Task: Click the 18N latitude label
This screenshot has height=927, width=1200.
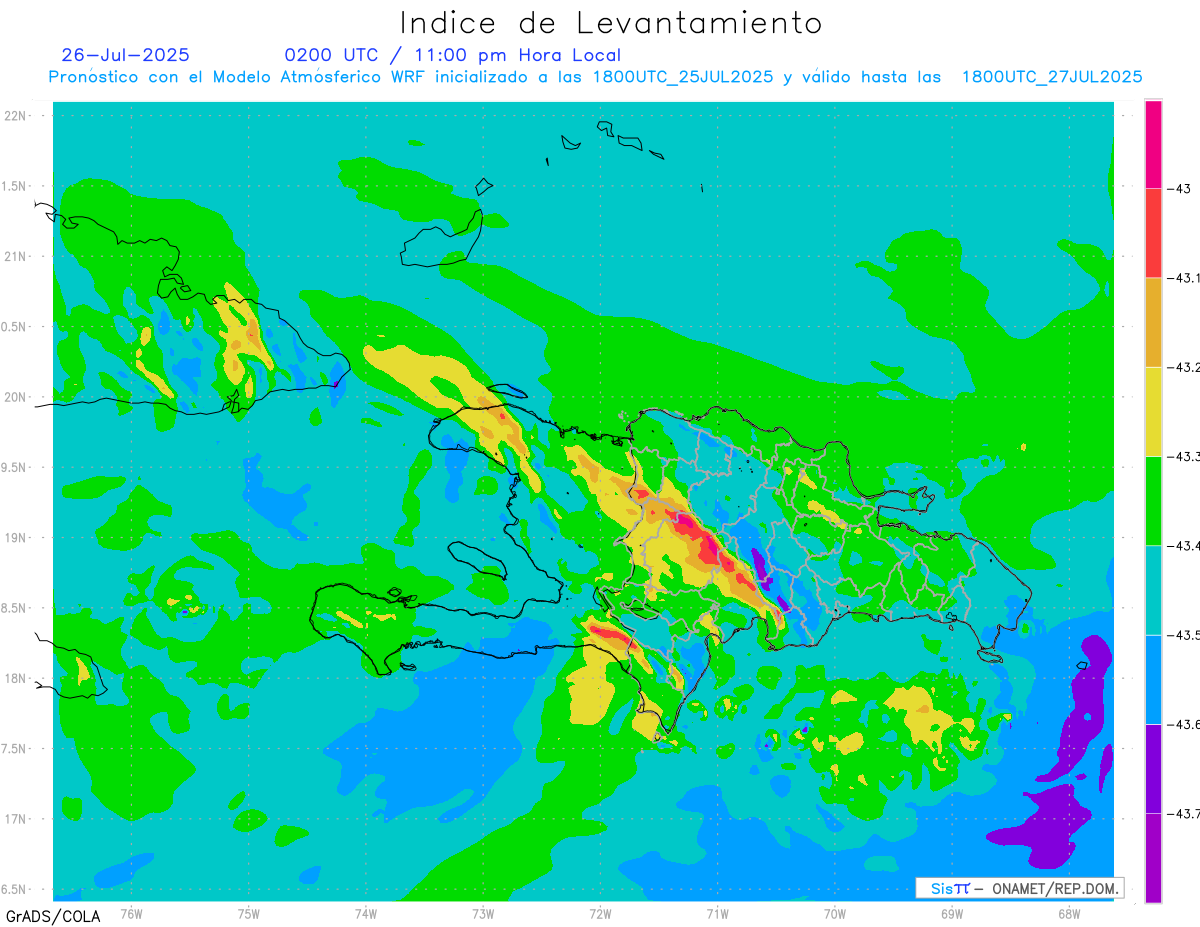Action: click(15, 678)
